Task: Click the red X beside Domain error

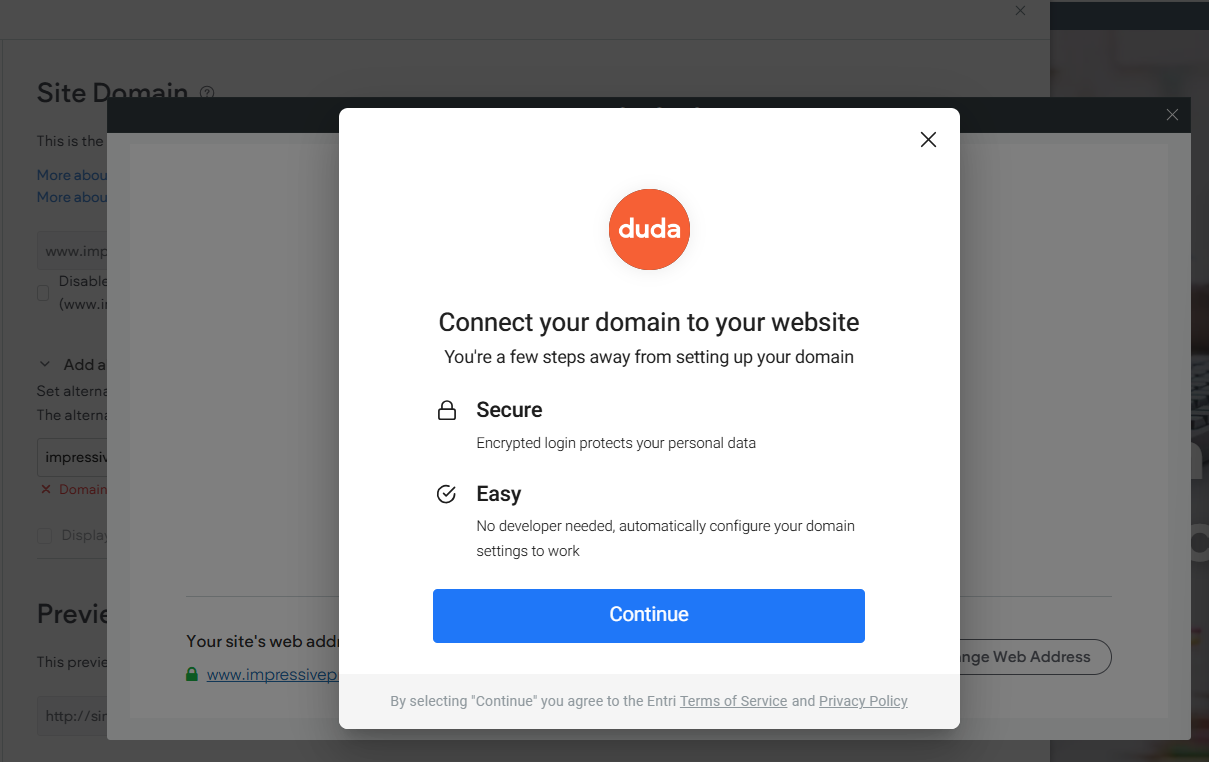Action: click(46, 489)
